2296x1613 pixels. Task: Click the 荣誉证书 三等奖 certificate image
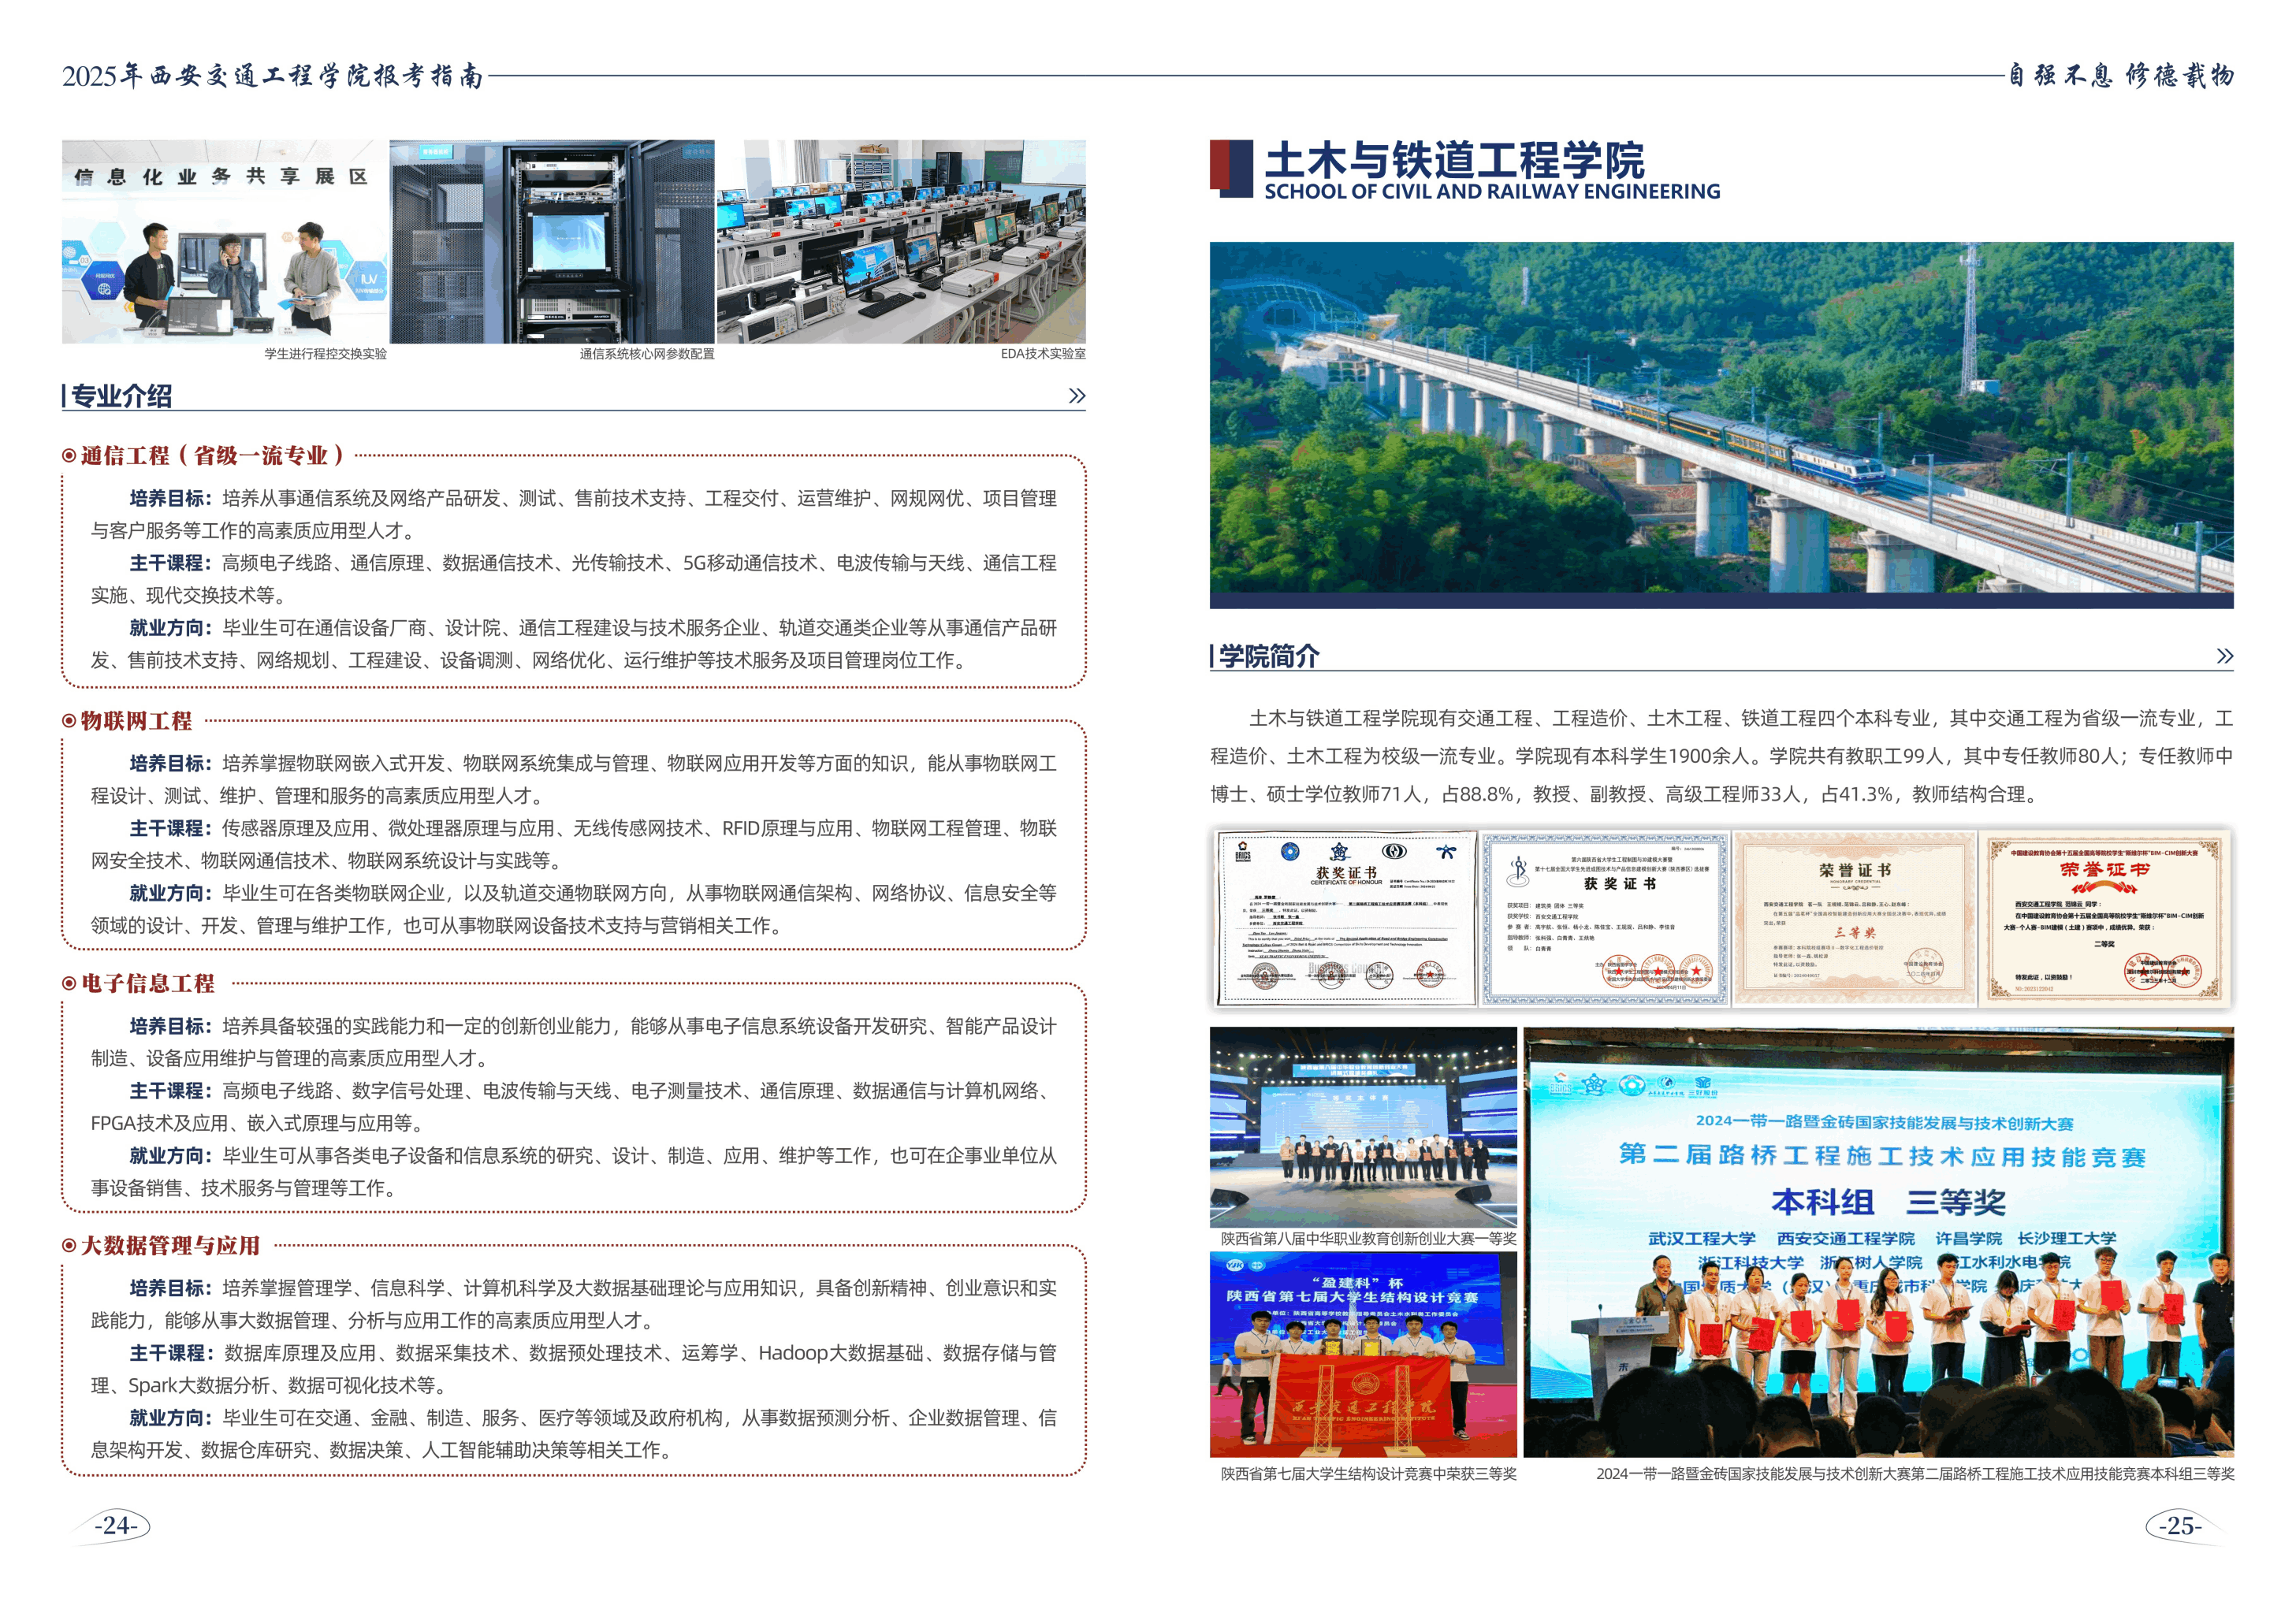tap(1854, 917)
